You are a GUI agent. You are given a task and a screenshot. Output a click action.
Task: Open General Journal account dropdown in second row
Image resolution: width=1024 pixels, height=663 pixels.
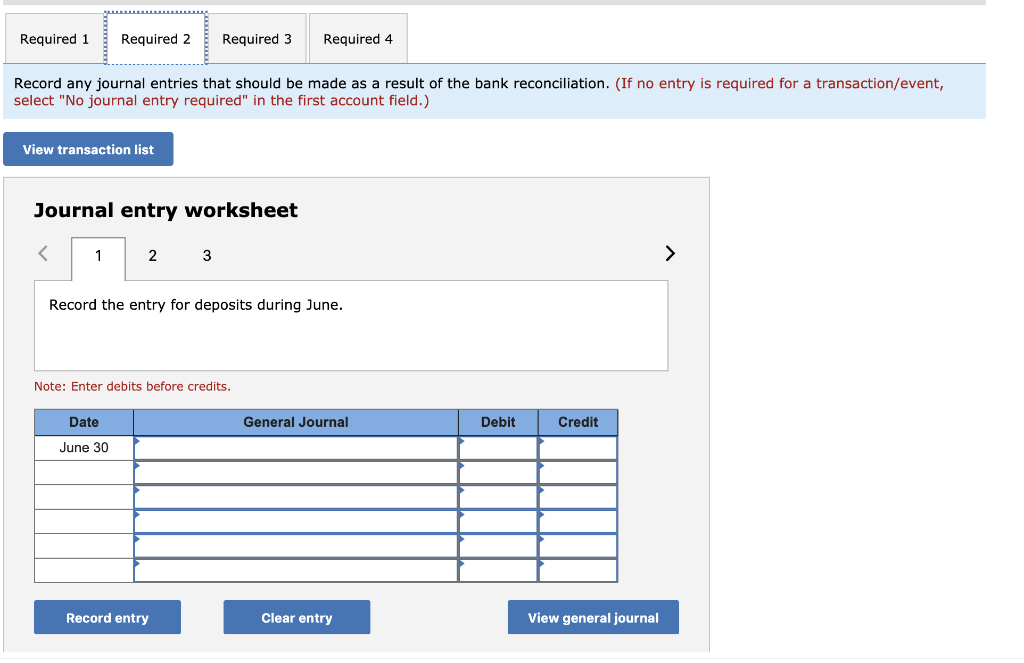coord(296,472)
